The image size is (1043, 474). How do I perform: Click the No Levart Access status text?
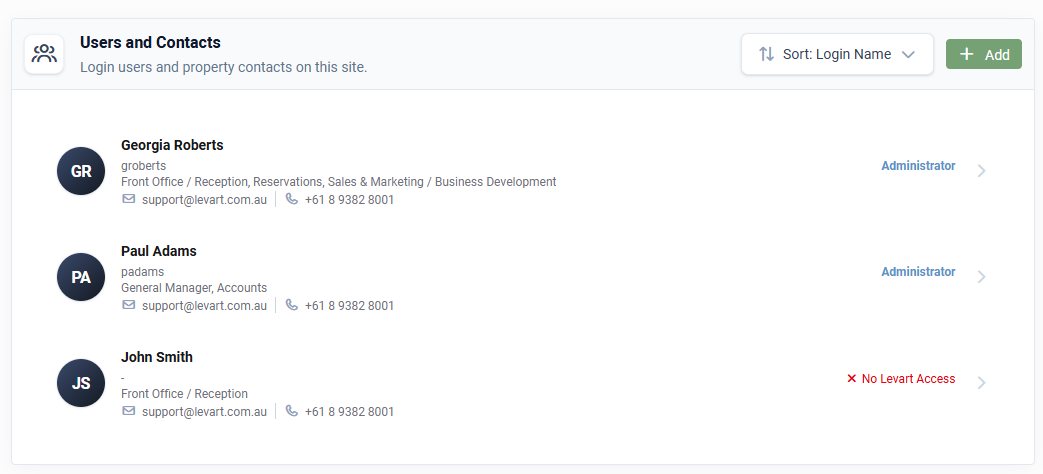pyautogui.click(x=908, y=379)
